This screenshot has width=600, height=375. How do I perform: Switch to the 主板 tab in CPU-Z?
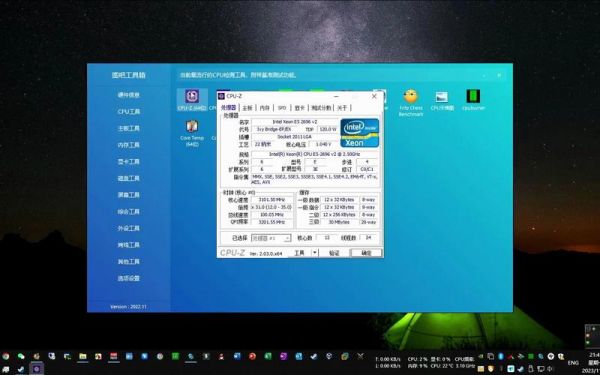[x=247, y=108]
